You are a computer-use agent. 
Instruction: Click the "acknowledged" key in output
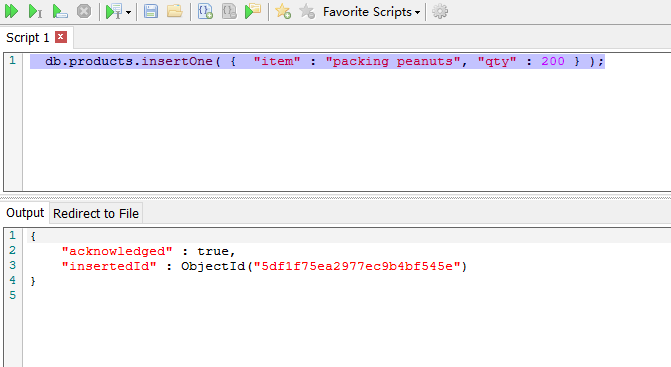pos(117,251)
